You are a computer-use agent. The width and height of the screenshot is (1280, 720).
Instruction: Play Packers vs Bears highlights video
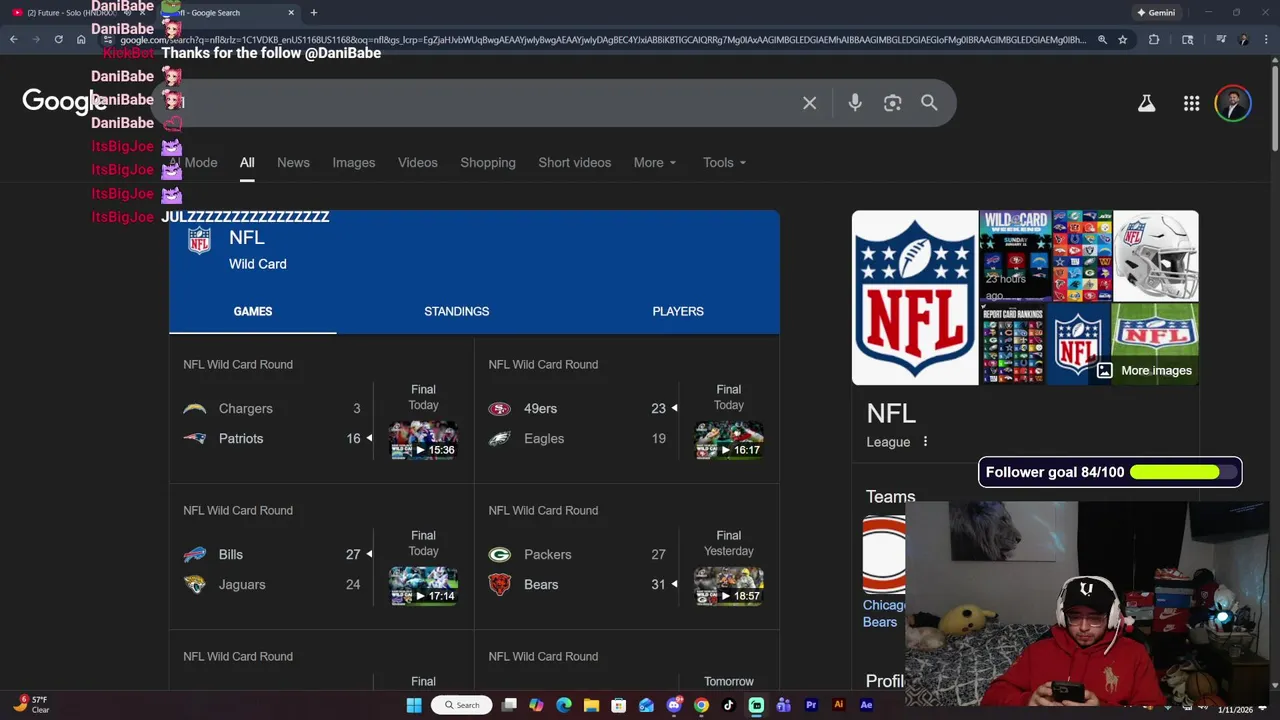coord(729,586)
